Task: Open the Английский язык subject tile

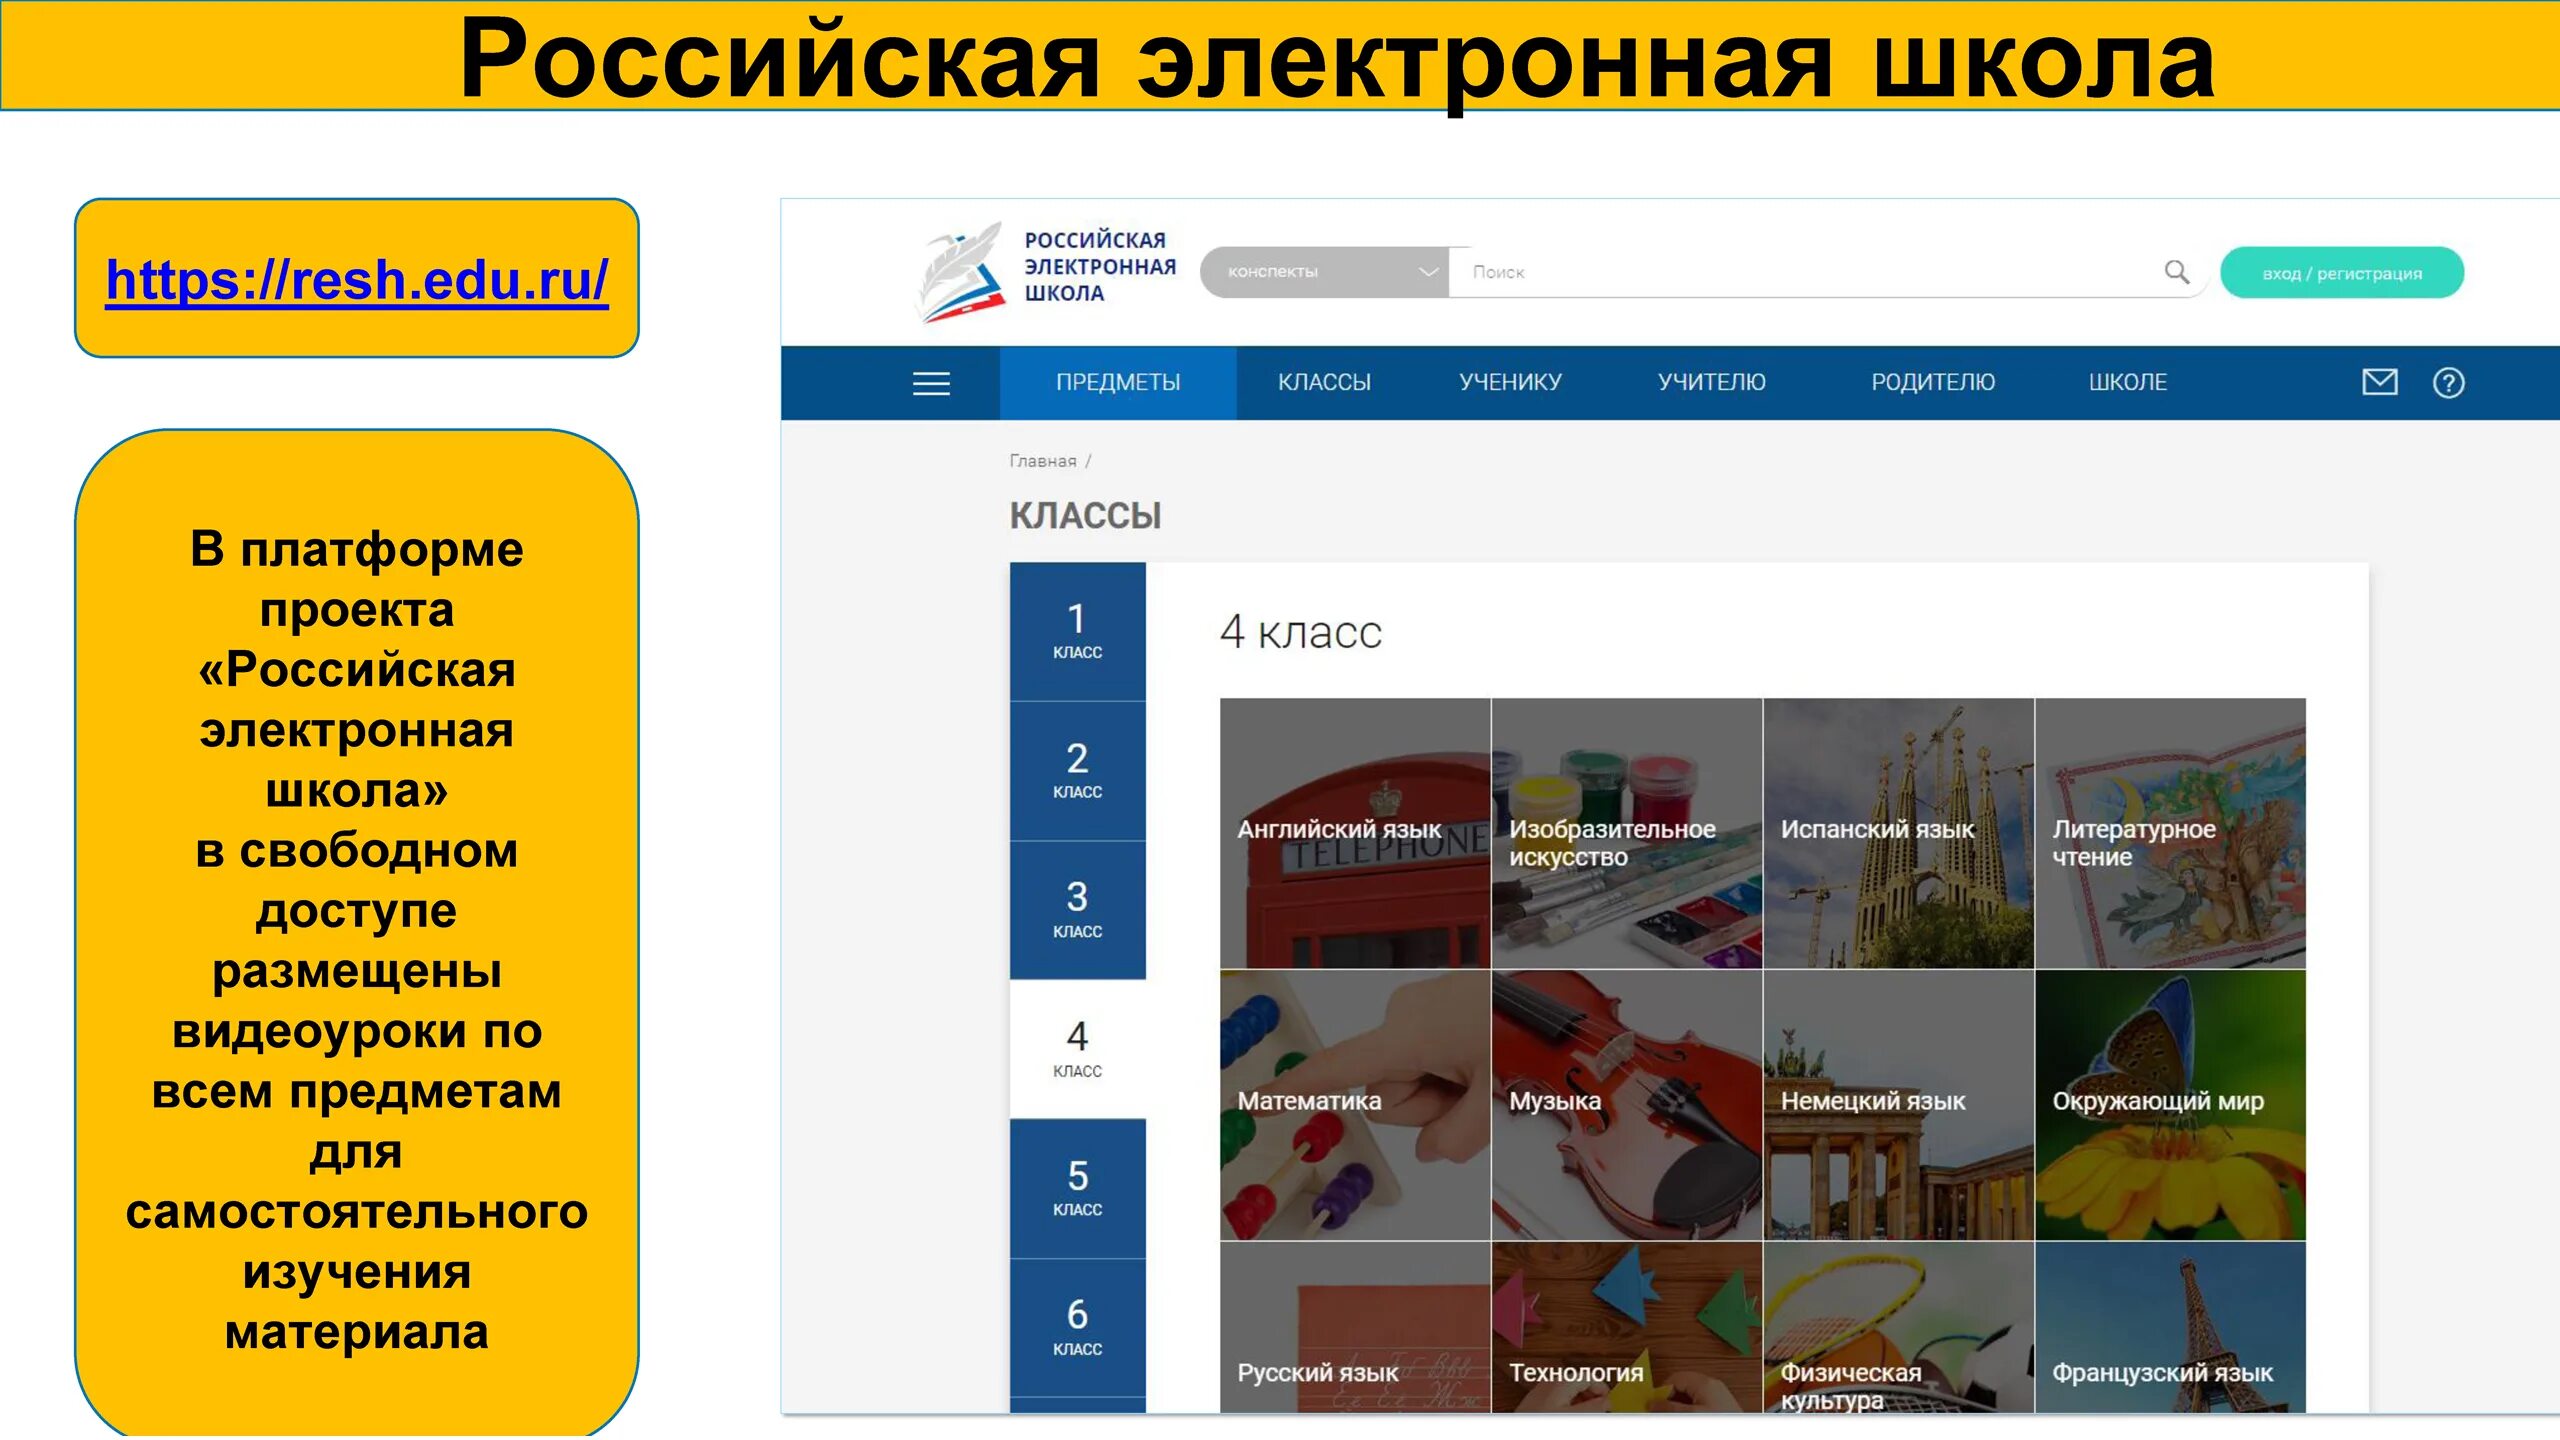Action: (1355, 834)
